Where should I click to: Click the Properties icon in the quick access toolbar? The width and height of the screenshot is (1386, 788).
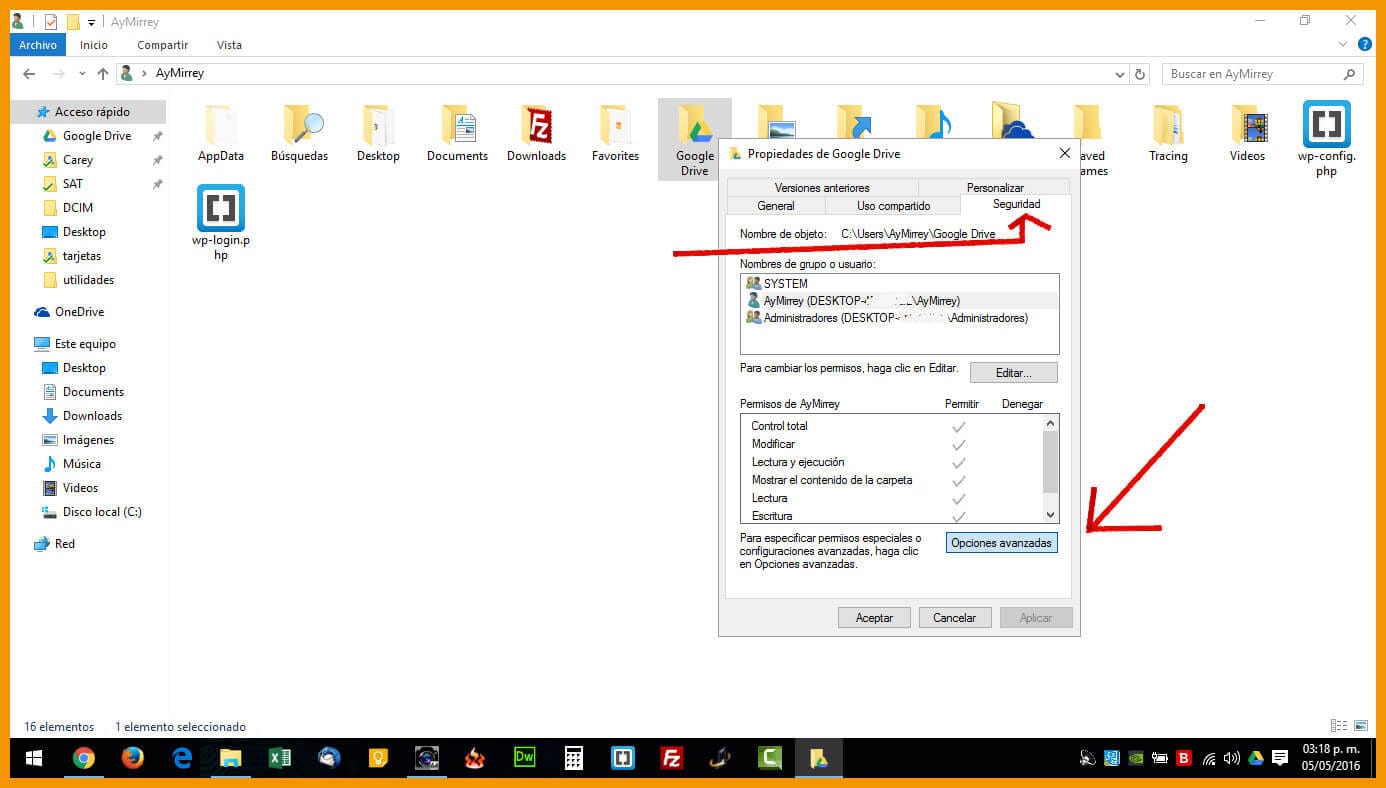click(x=51, y=21)
